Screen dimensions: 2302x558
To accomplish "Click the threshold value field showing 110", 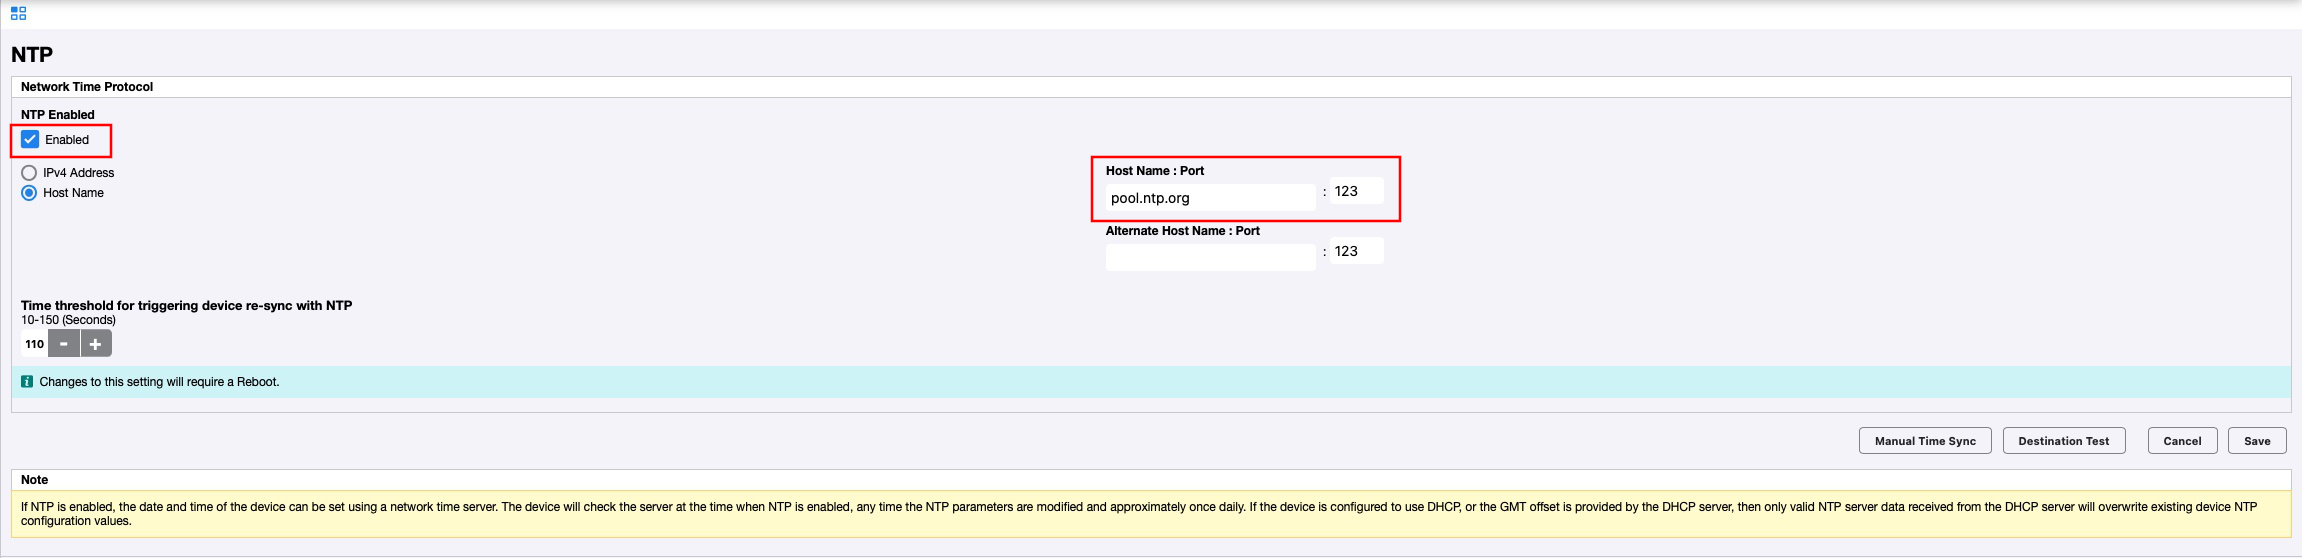I will tap(34, 344).
